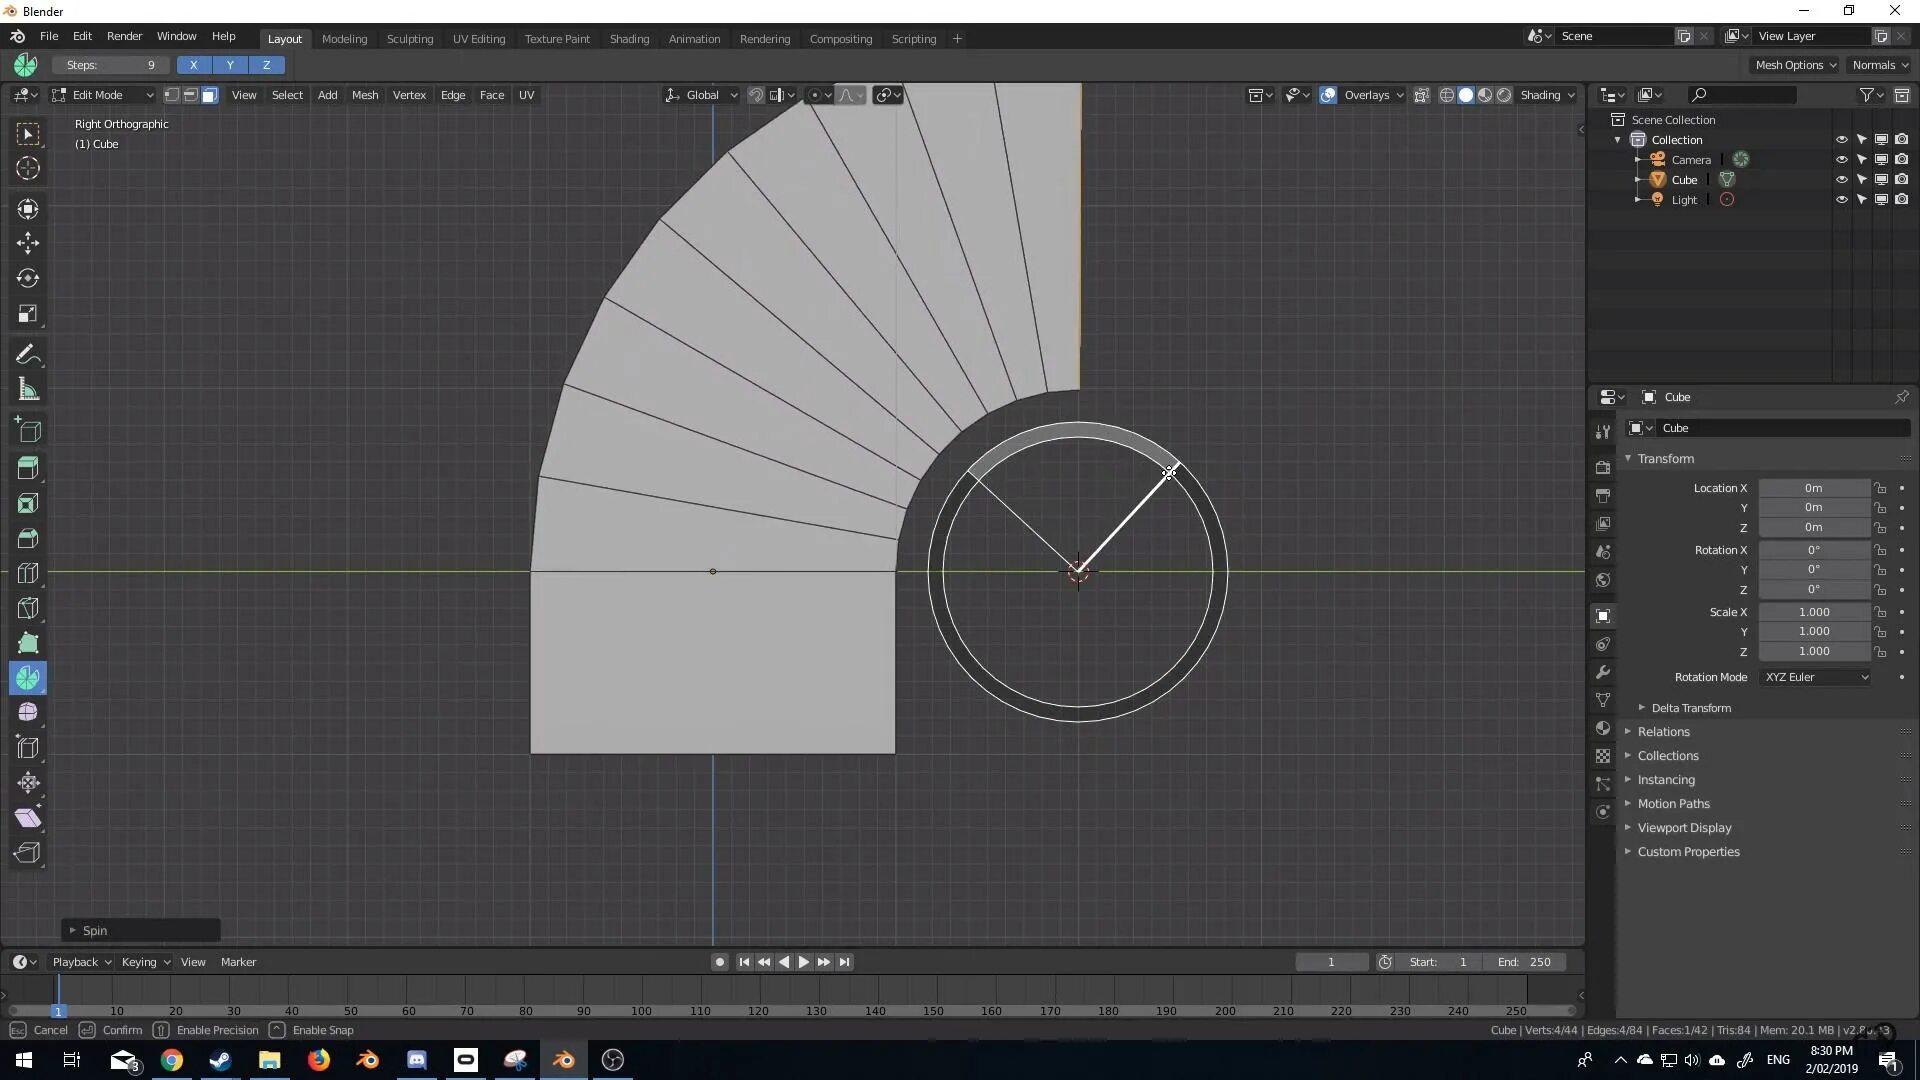The height and width of the screenshot is (1080, 1920).
Task: Click the current frame field
Action: pyautogui.click(x=1331, y=962)
